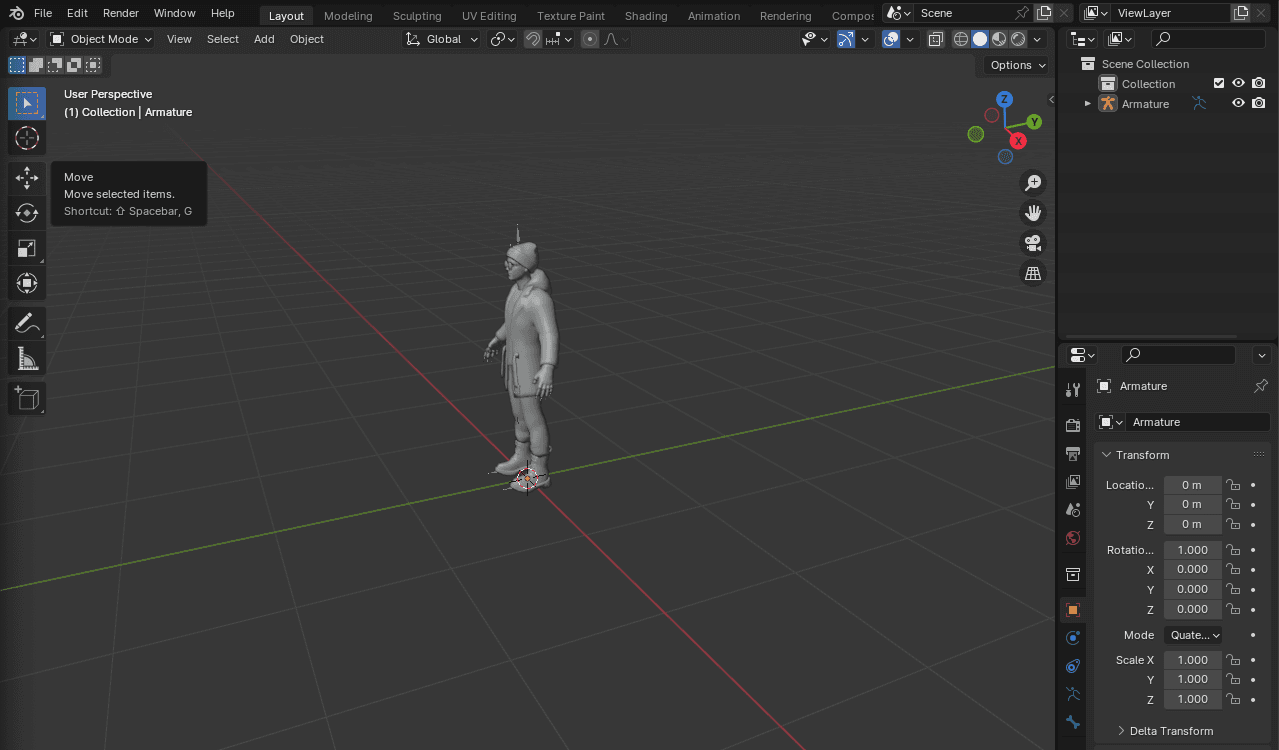The height and width of the screenshot is (750, 1279).
Task: Click the Scale X value field
Action: point(1192,659)
